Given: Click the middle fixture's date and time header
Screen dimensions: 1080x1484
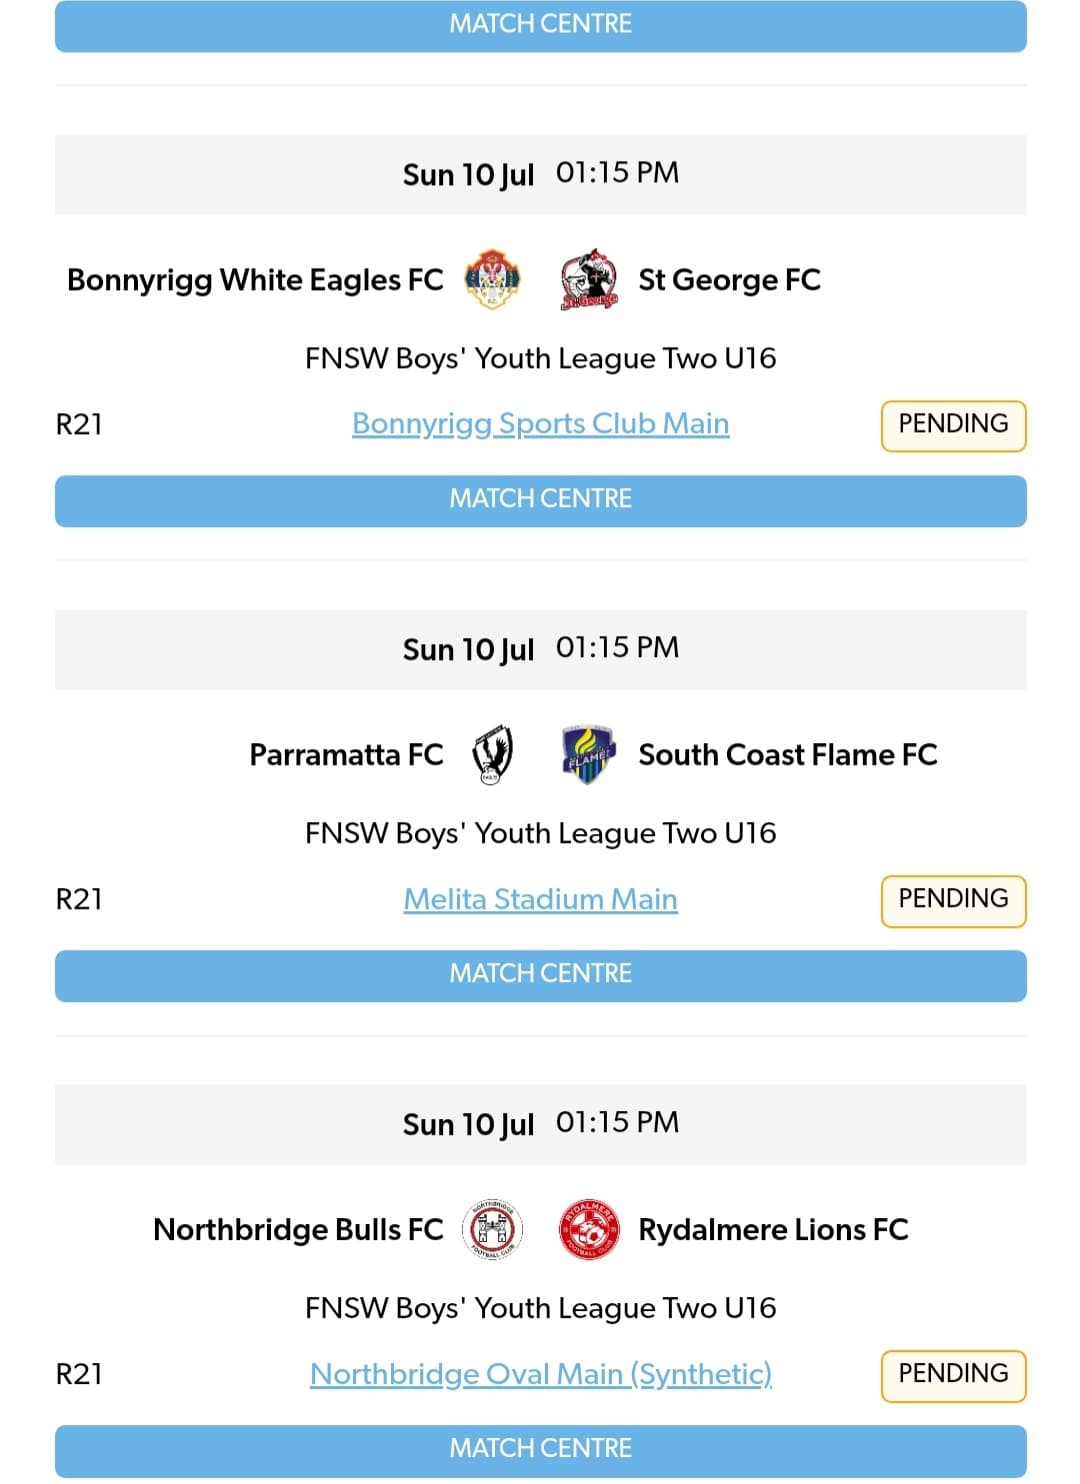Looking at the screenshot, I should point(540,649).
